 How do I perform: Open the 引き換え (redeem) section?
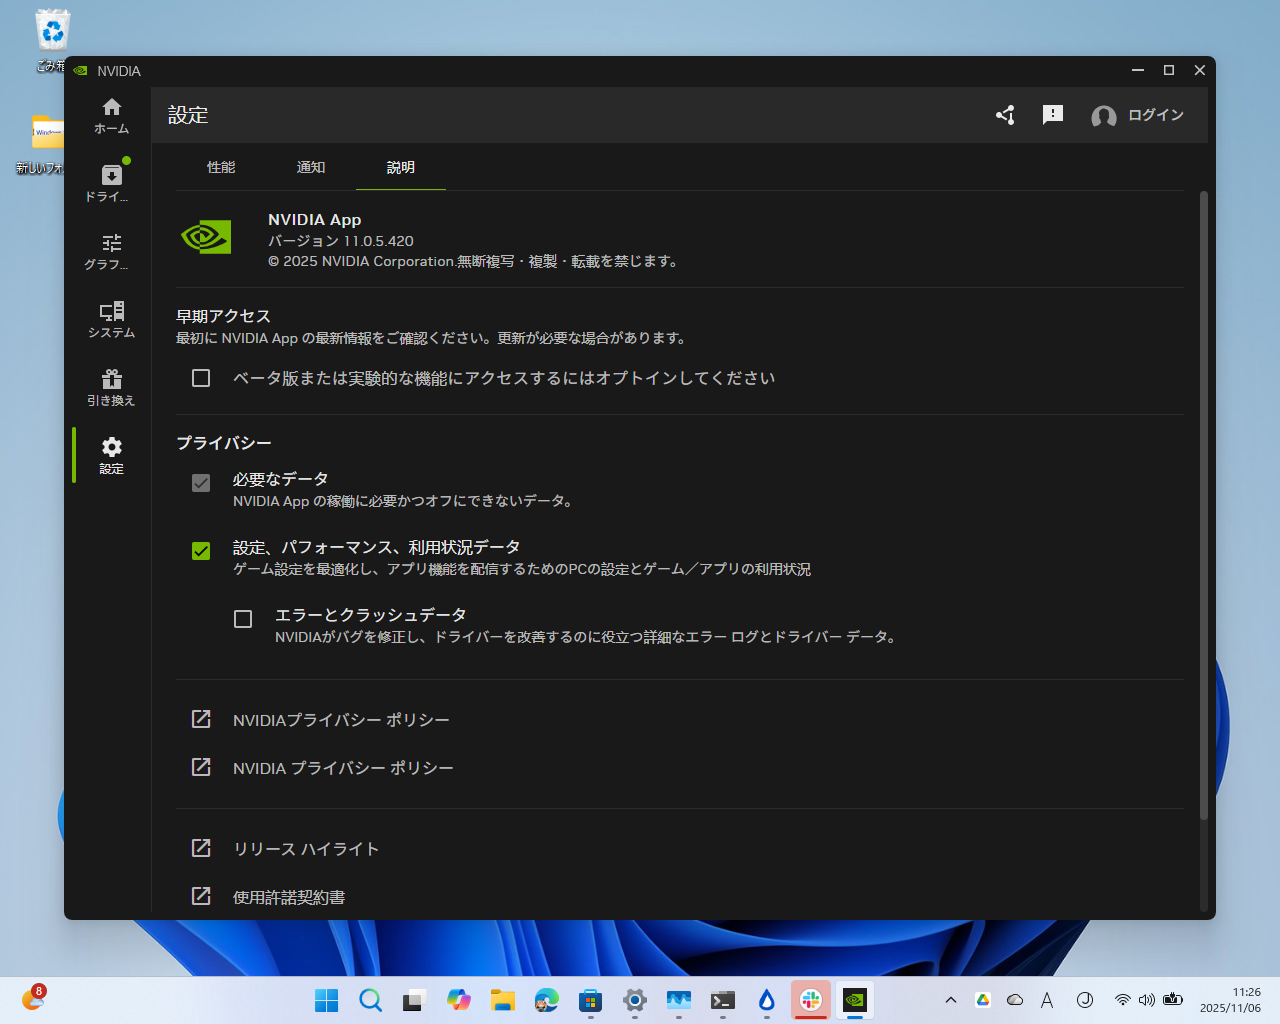pos(111,386)
